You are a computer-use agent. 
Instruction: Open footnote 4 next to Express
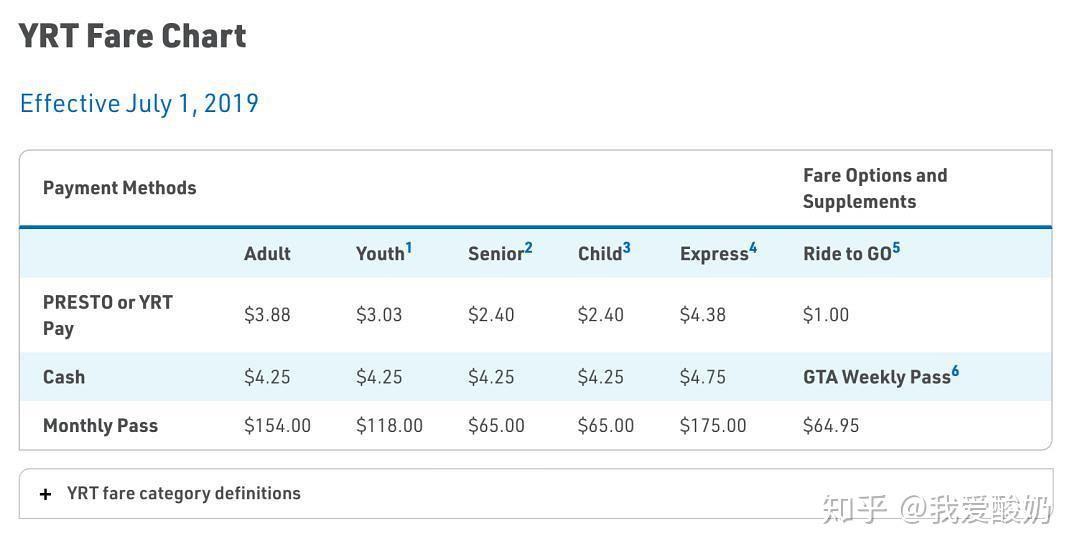pyautogui.click(x=753, y=247)
